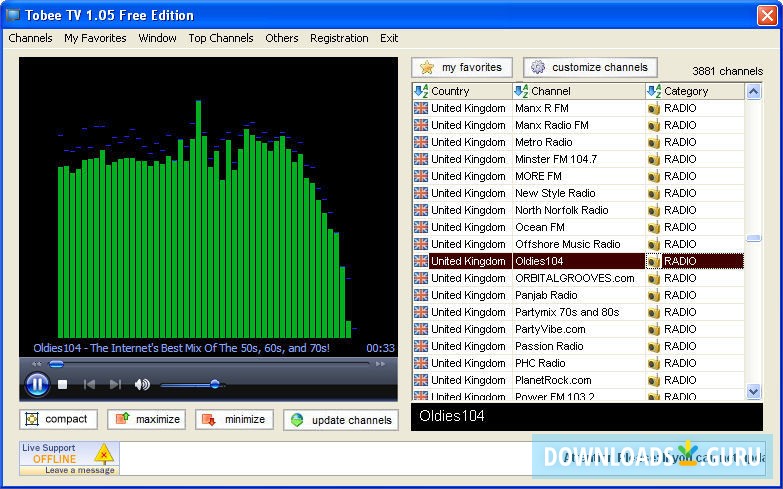Screen dimensions: 783x489
Task: Adjust the volume slider knob
Action: coord(215,384)
